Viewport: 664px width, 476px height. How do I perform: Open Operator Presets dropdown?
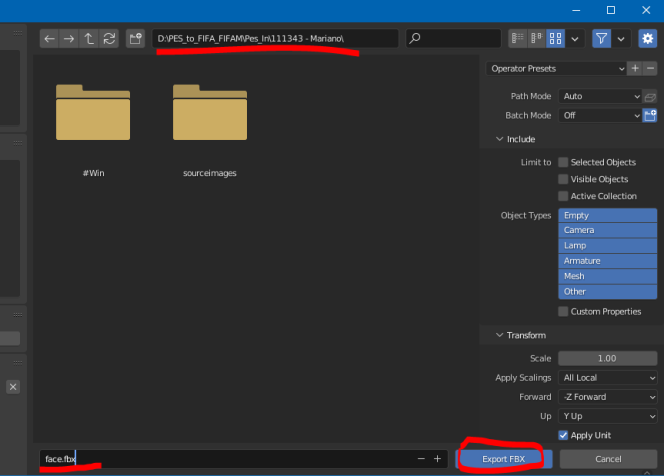(556, 69)
